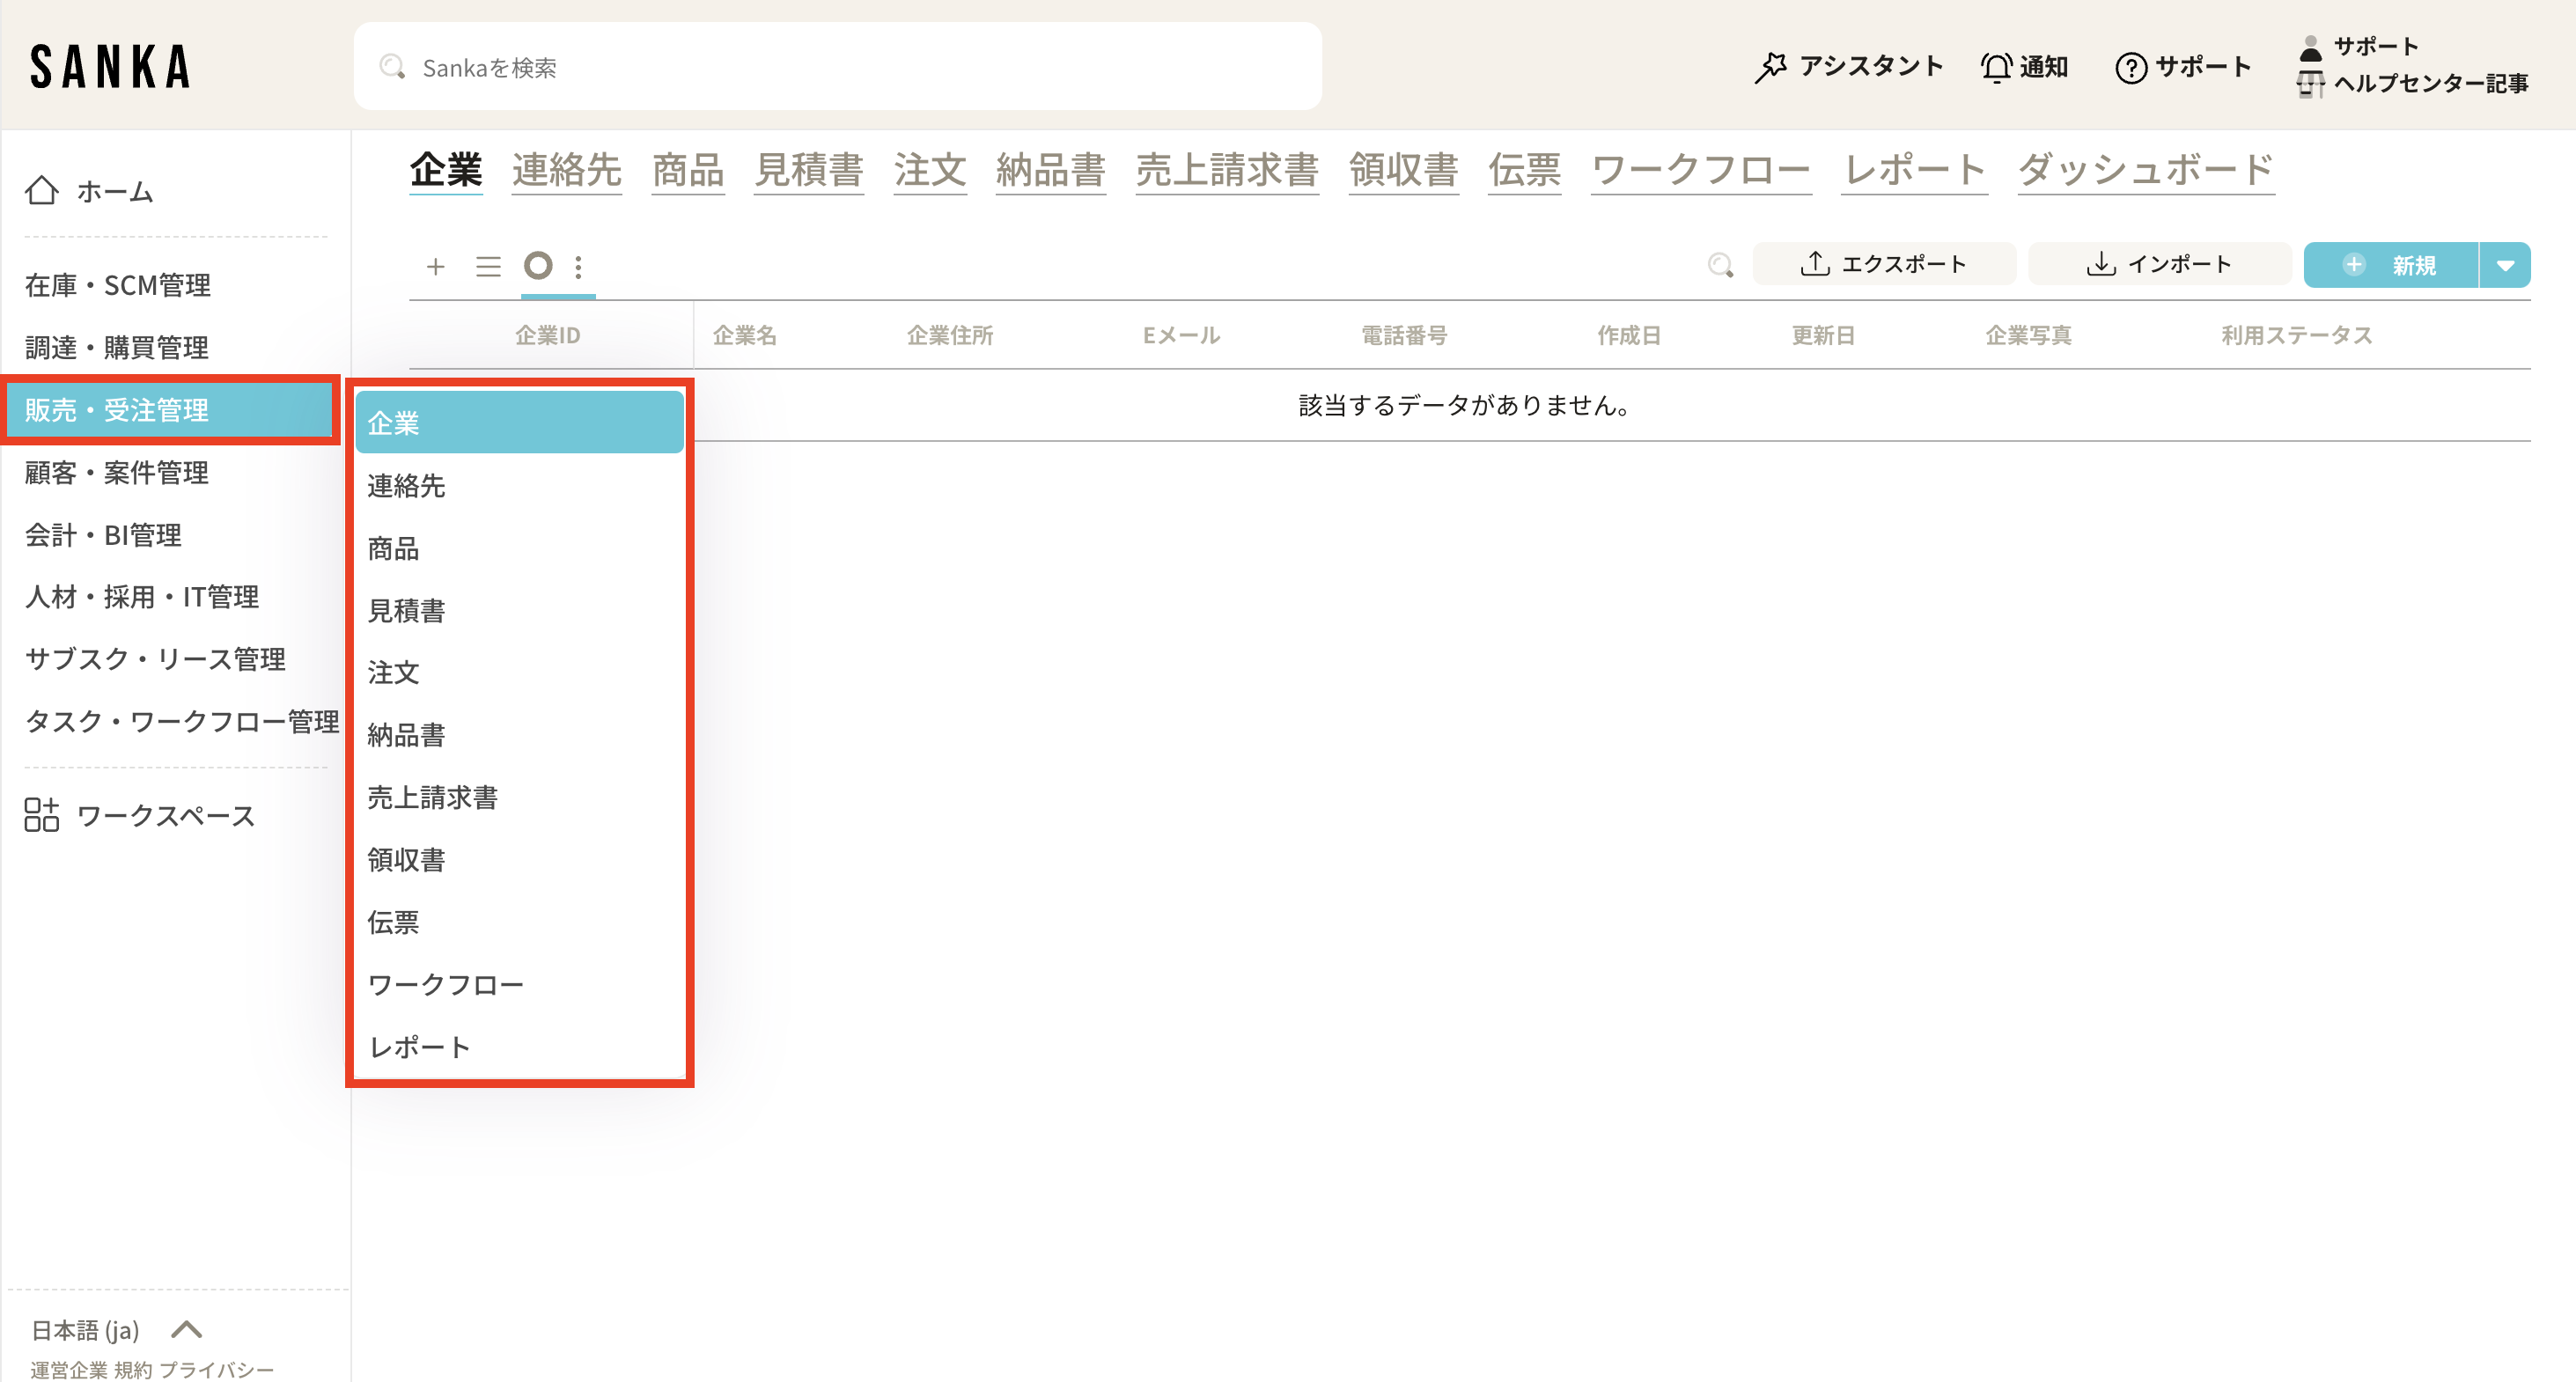The image size is (2576, 1382).
Task: Select 見積書 in the flyout menu
Action: pyautogui.click(x=406, y=610)
